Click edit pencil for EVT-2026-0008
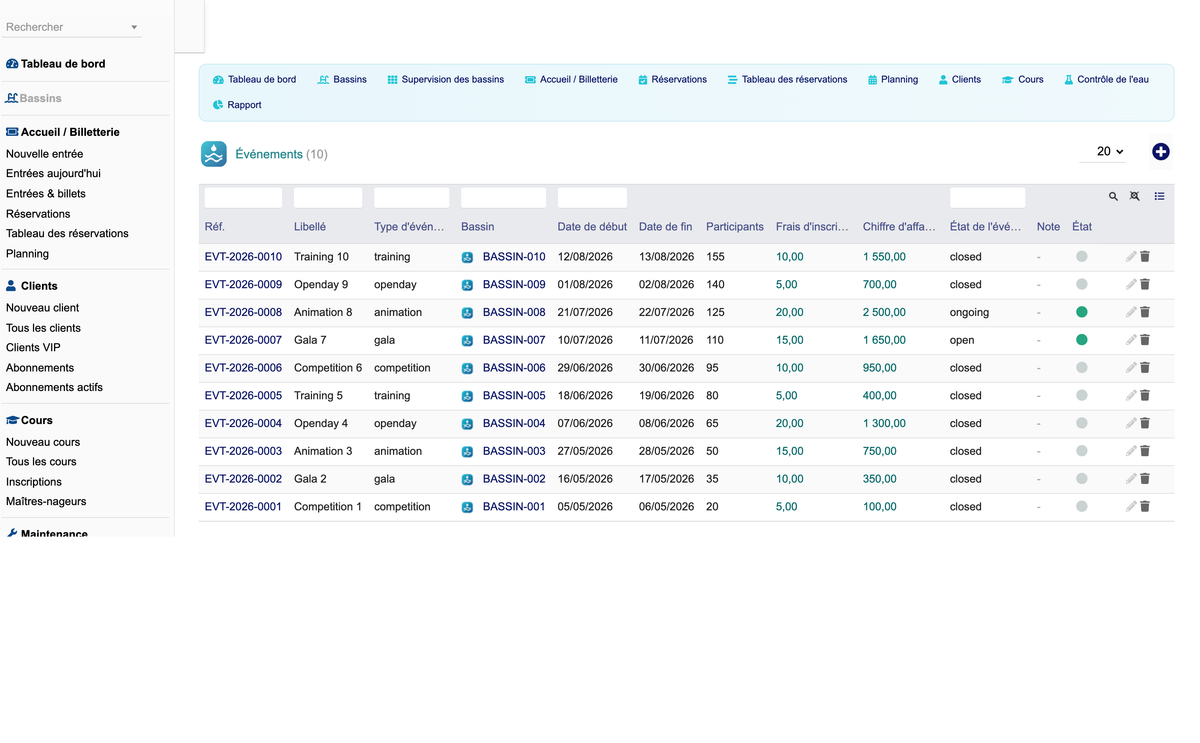This screenshot has width=1200, height=743. point(1131,313)
